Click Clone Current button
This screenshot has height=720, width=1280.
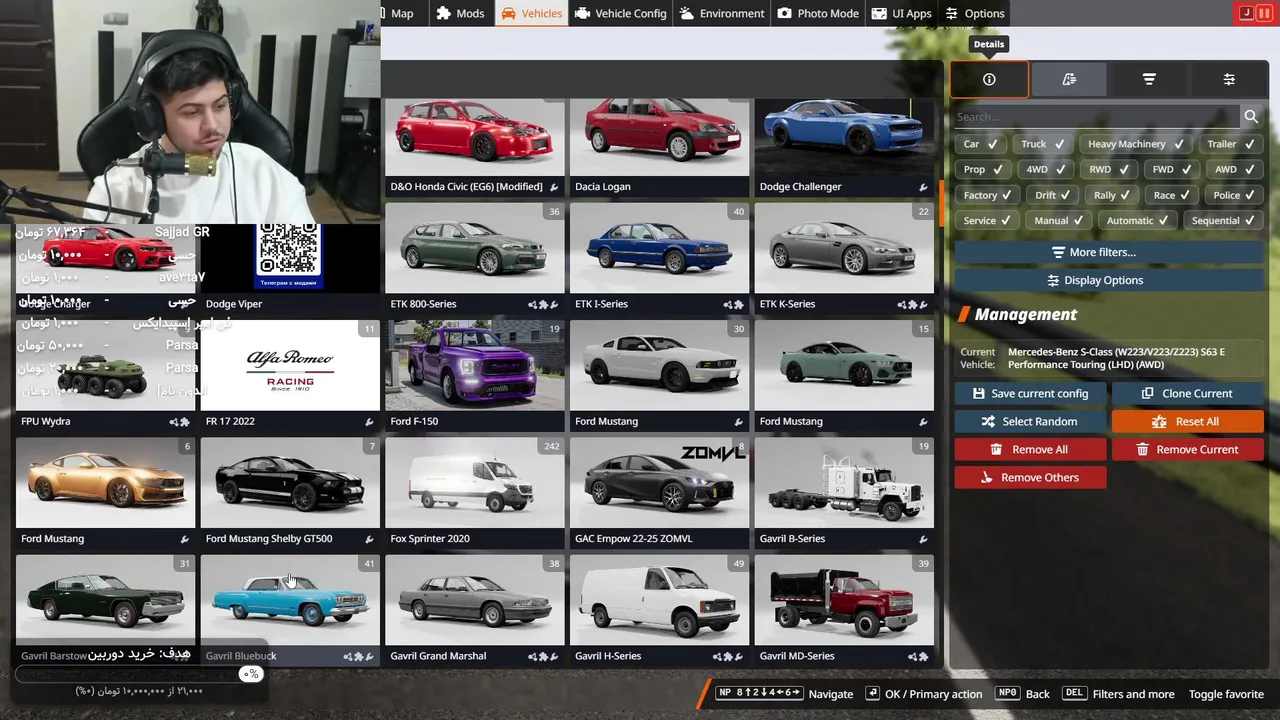(x=1187, y=393)
